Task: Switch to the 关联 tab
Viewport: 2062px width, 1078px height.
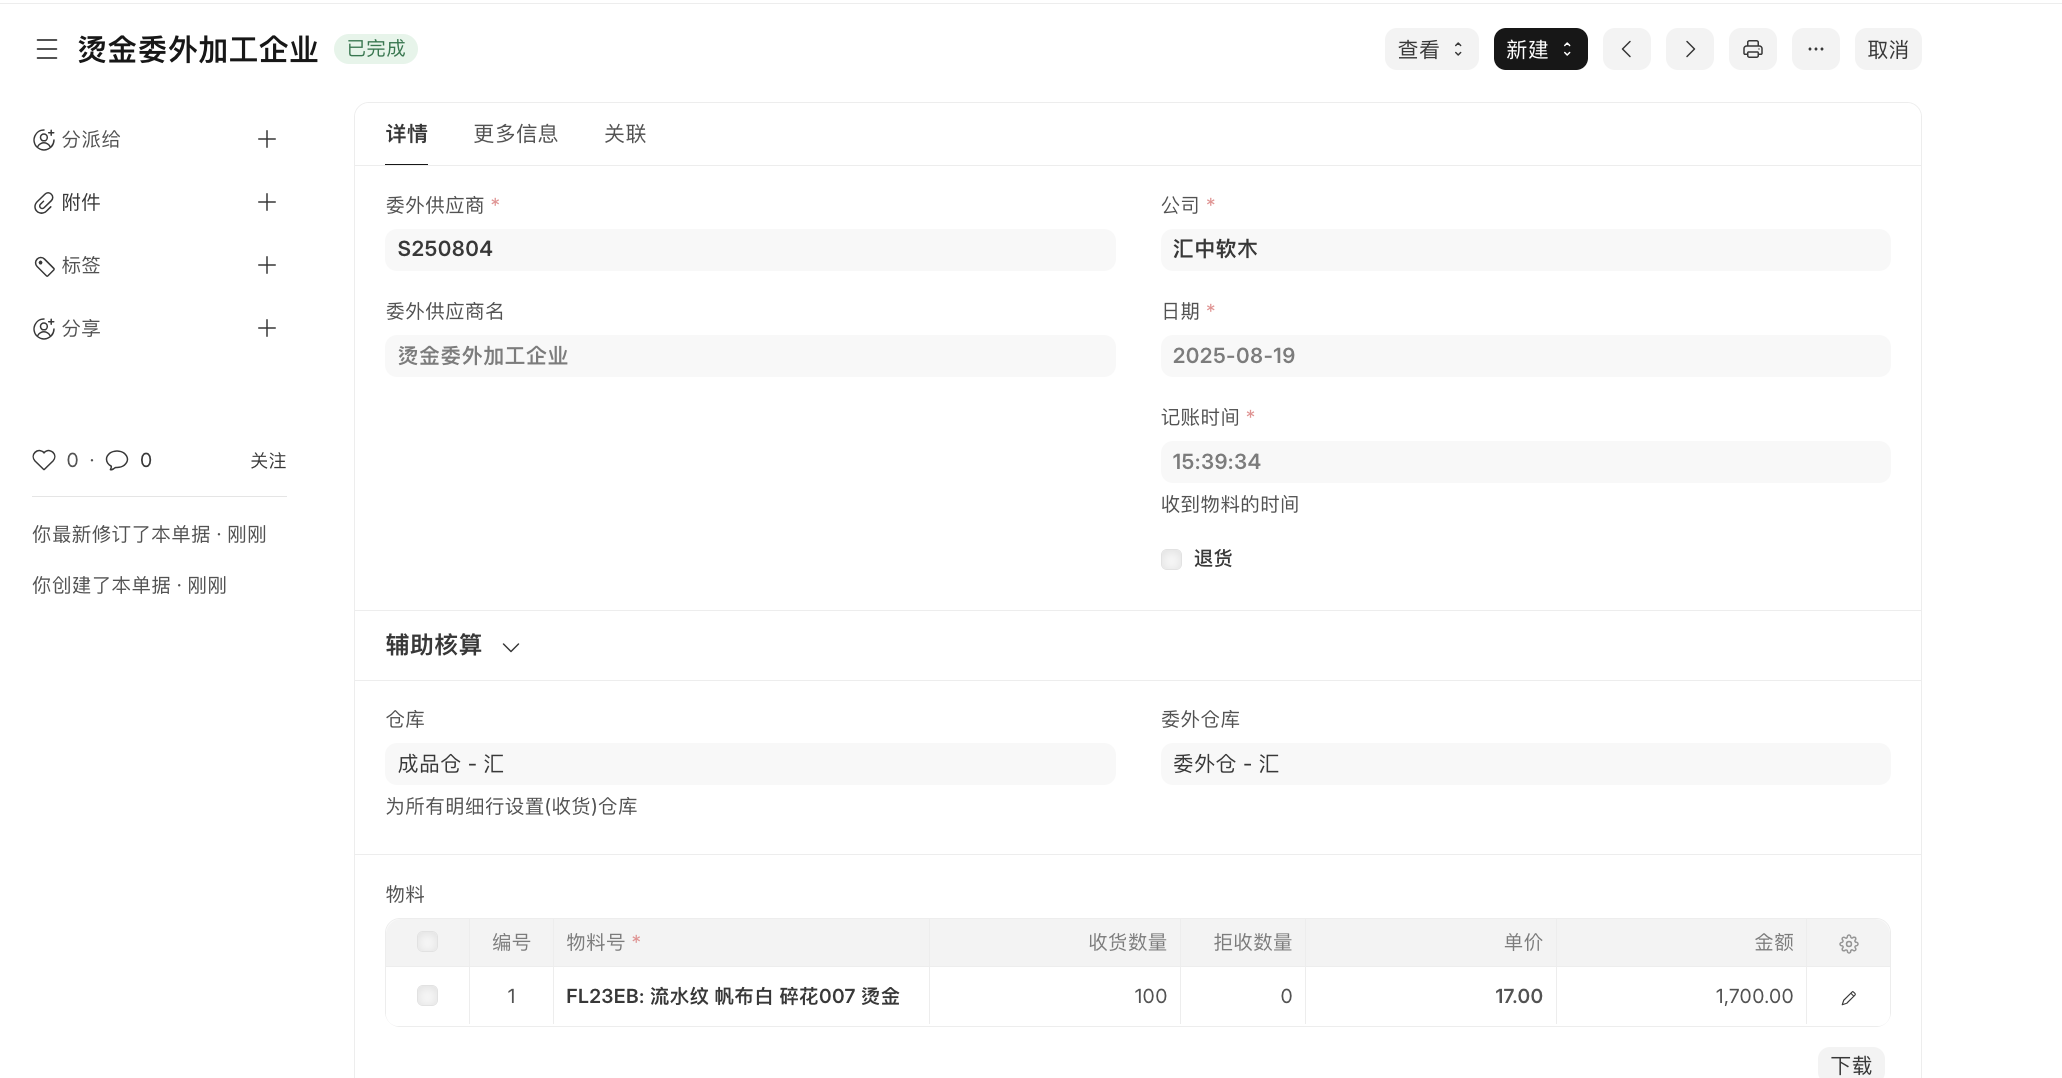Action: pyautogui.click(x=625, y=134)
